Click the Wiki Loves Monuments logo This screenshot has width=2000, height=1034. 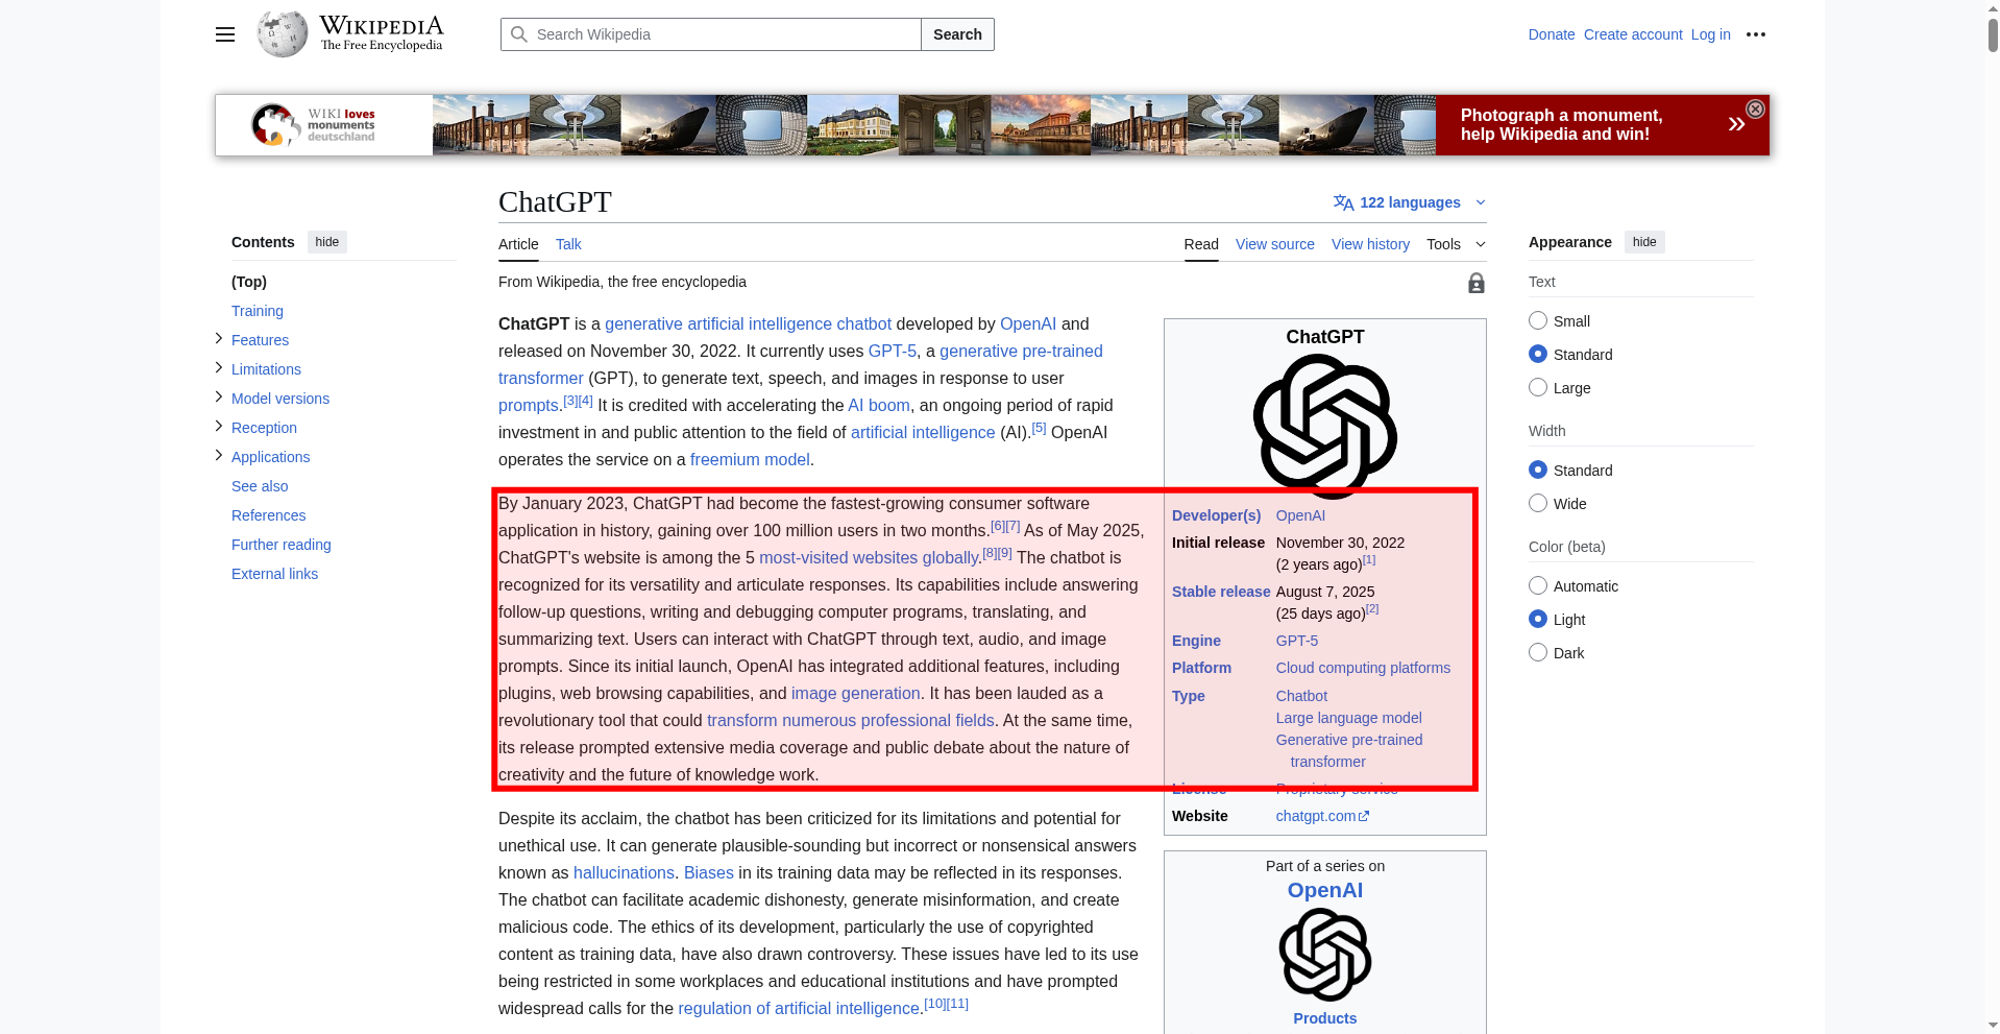click(x=313, y=125)
